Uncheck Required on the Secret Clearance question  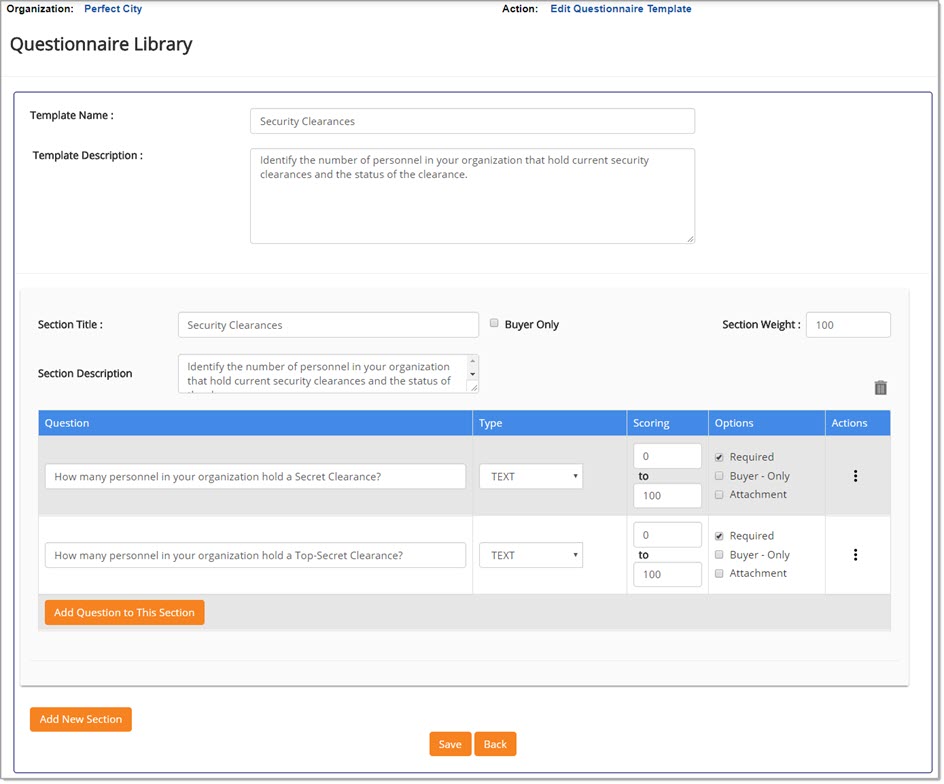tap(719, 456)
